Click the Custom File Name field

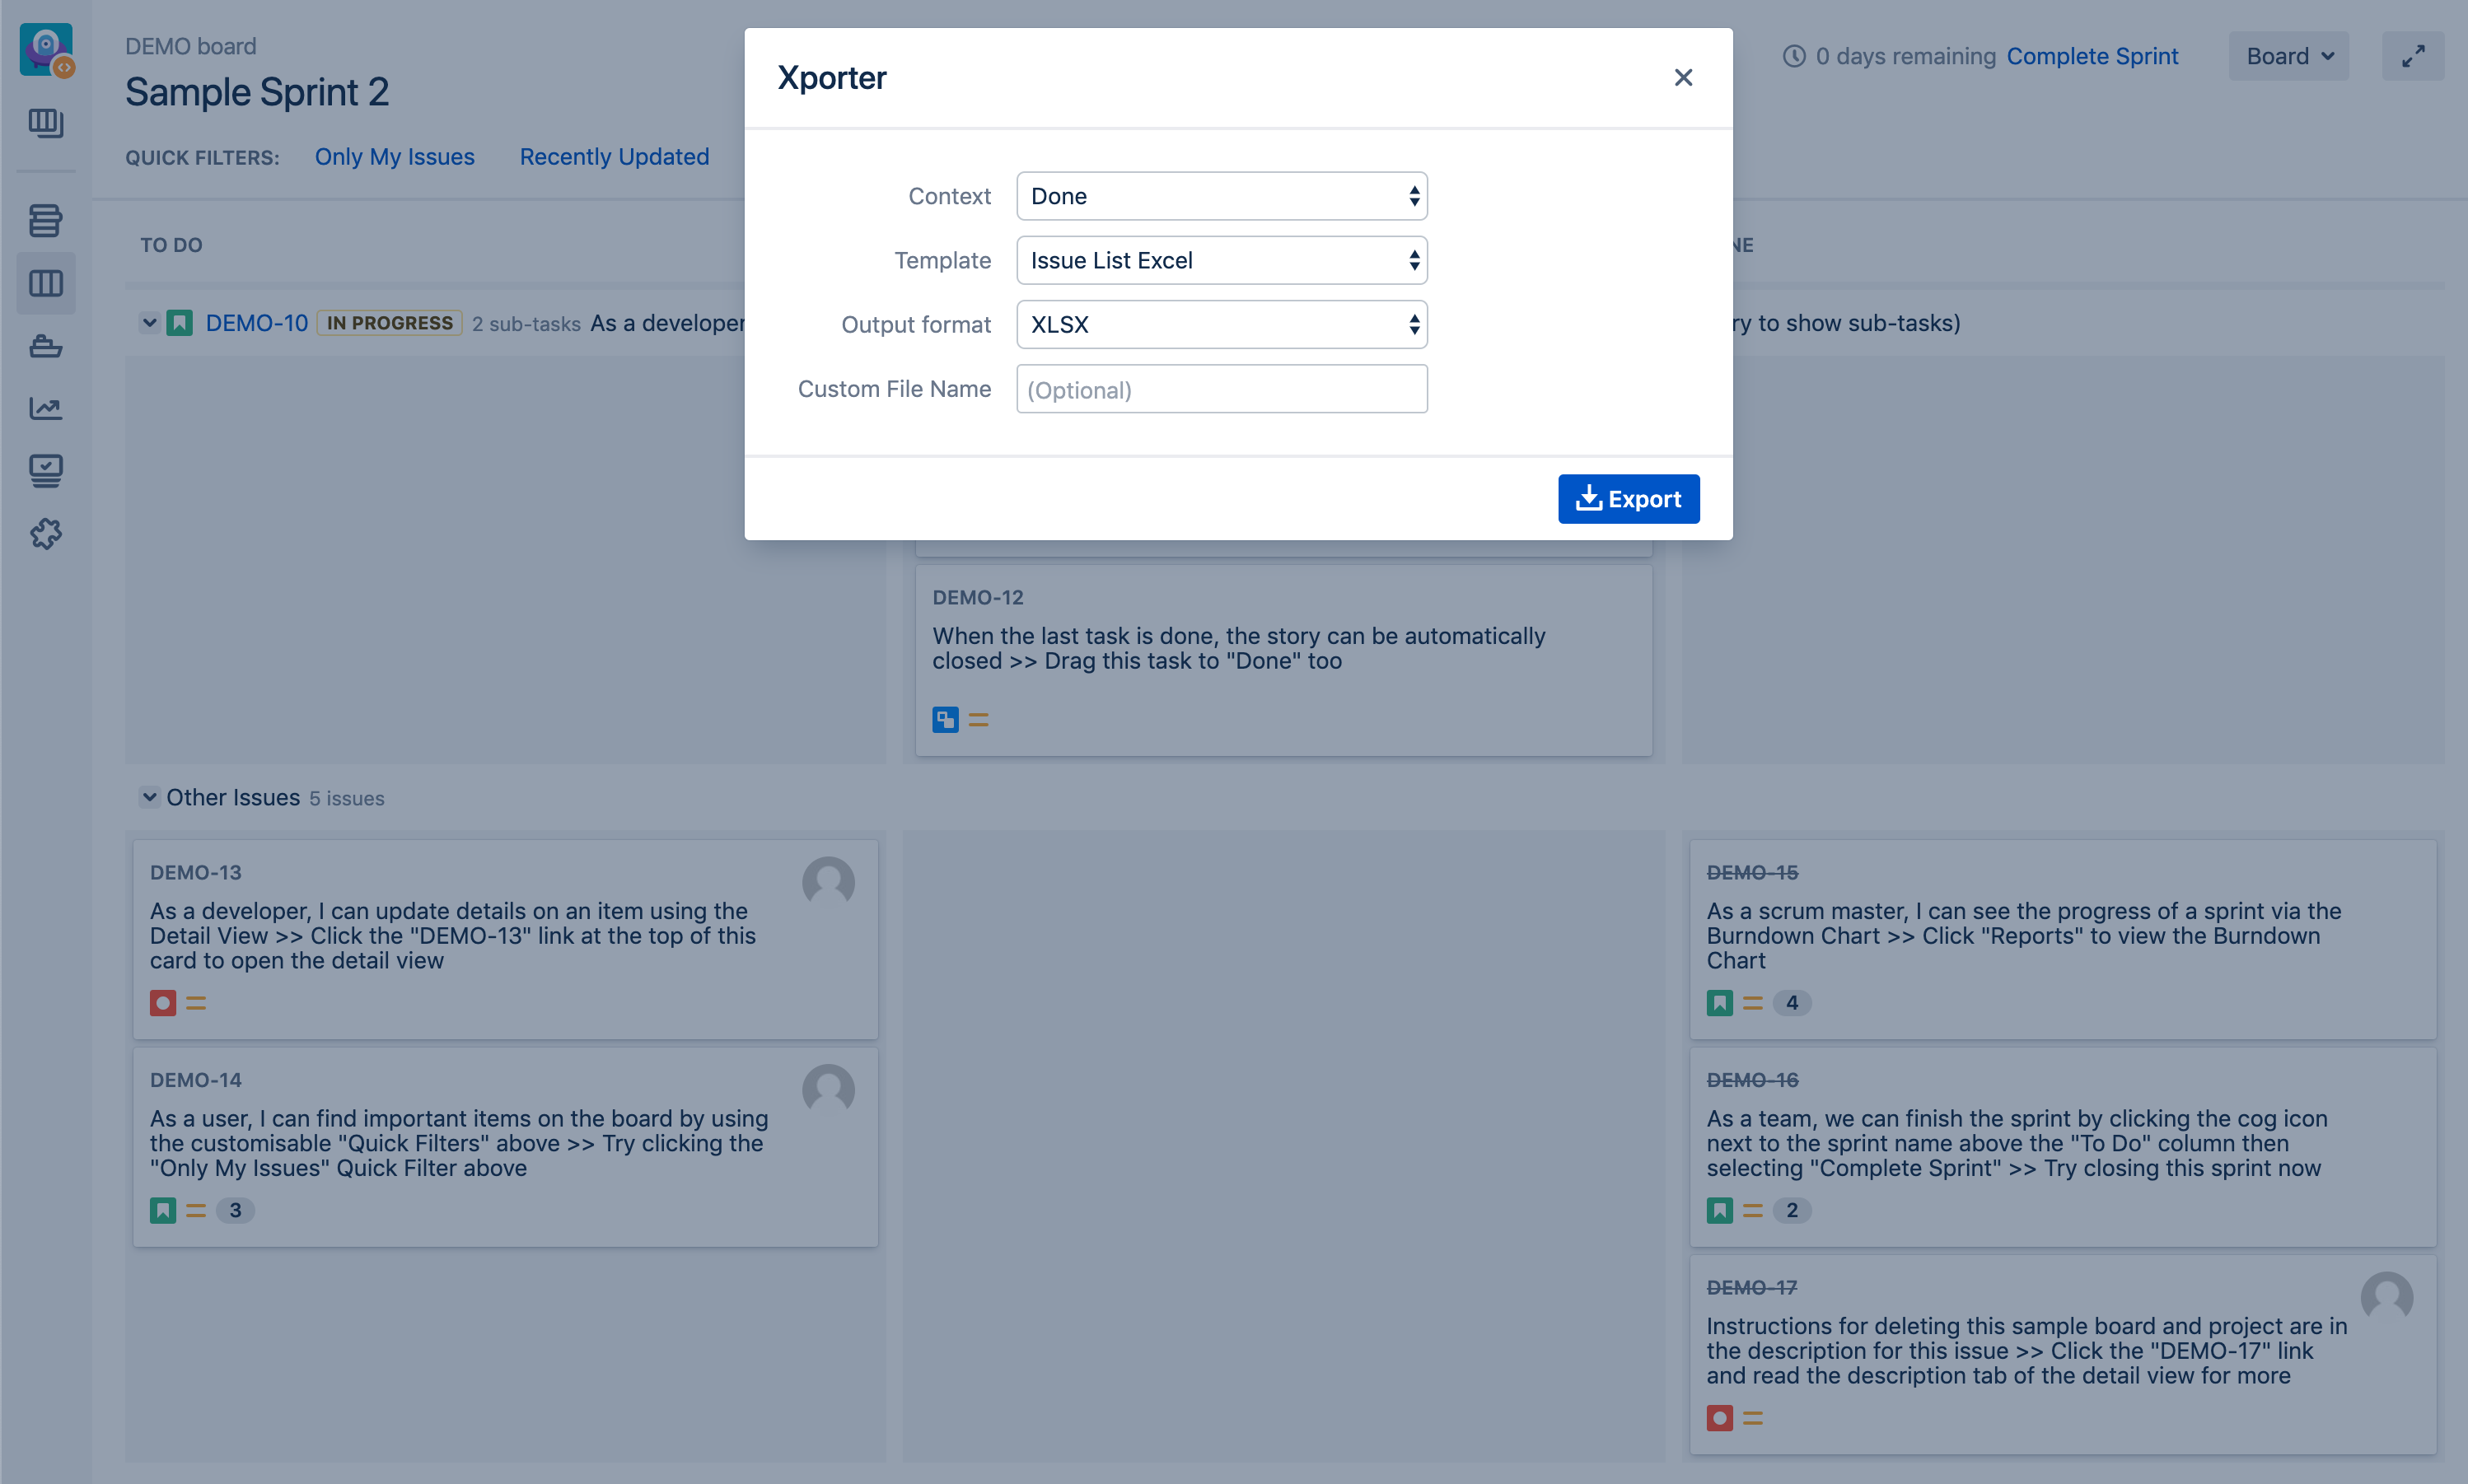(1221, 389)
